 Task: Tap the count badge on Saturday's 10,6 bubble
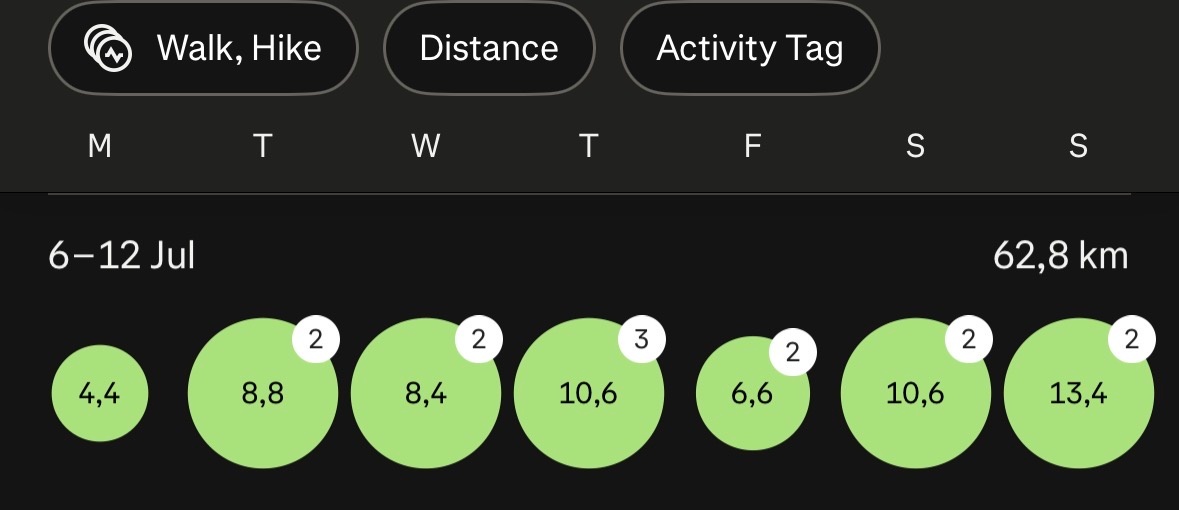point(968,339)
